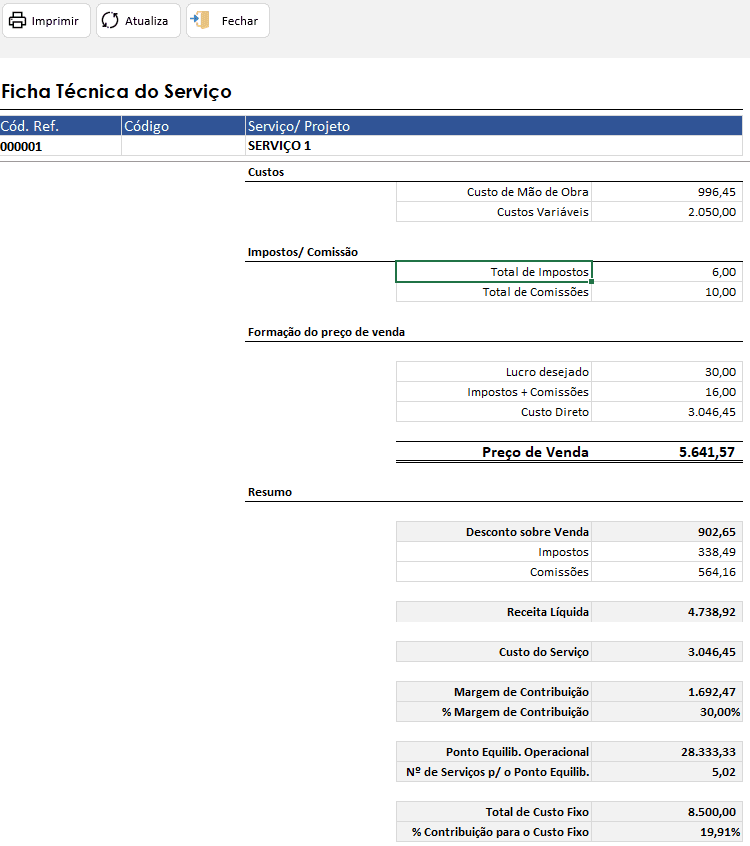The image size is (750, 846).
Task: Select the Total de Comissões value 10,00
Action: tap(667, 292)
